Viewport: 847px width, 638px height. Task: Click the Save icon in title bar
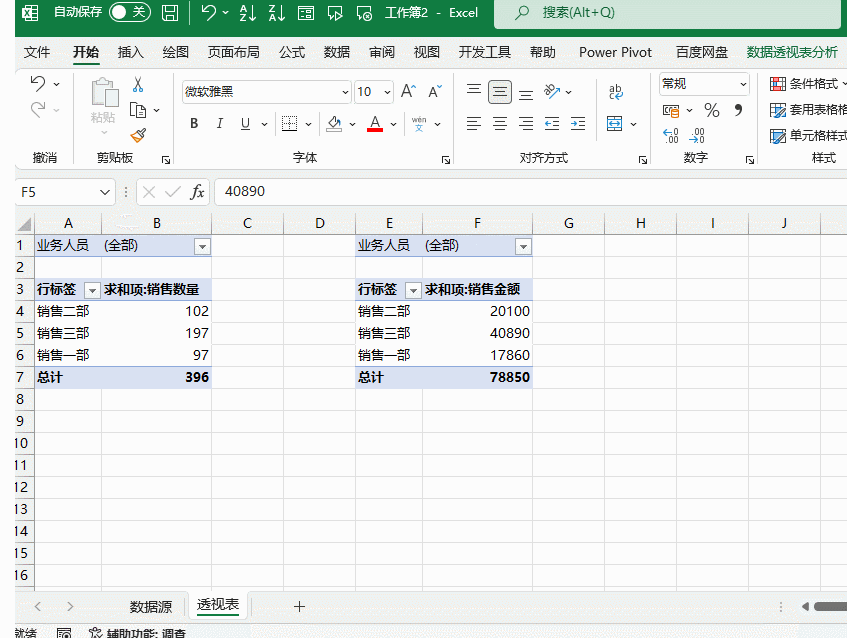point(170,13)
